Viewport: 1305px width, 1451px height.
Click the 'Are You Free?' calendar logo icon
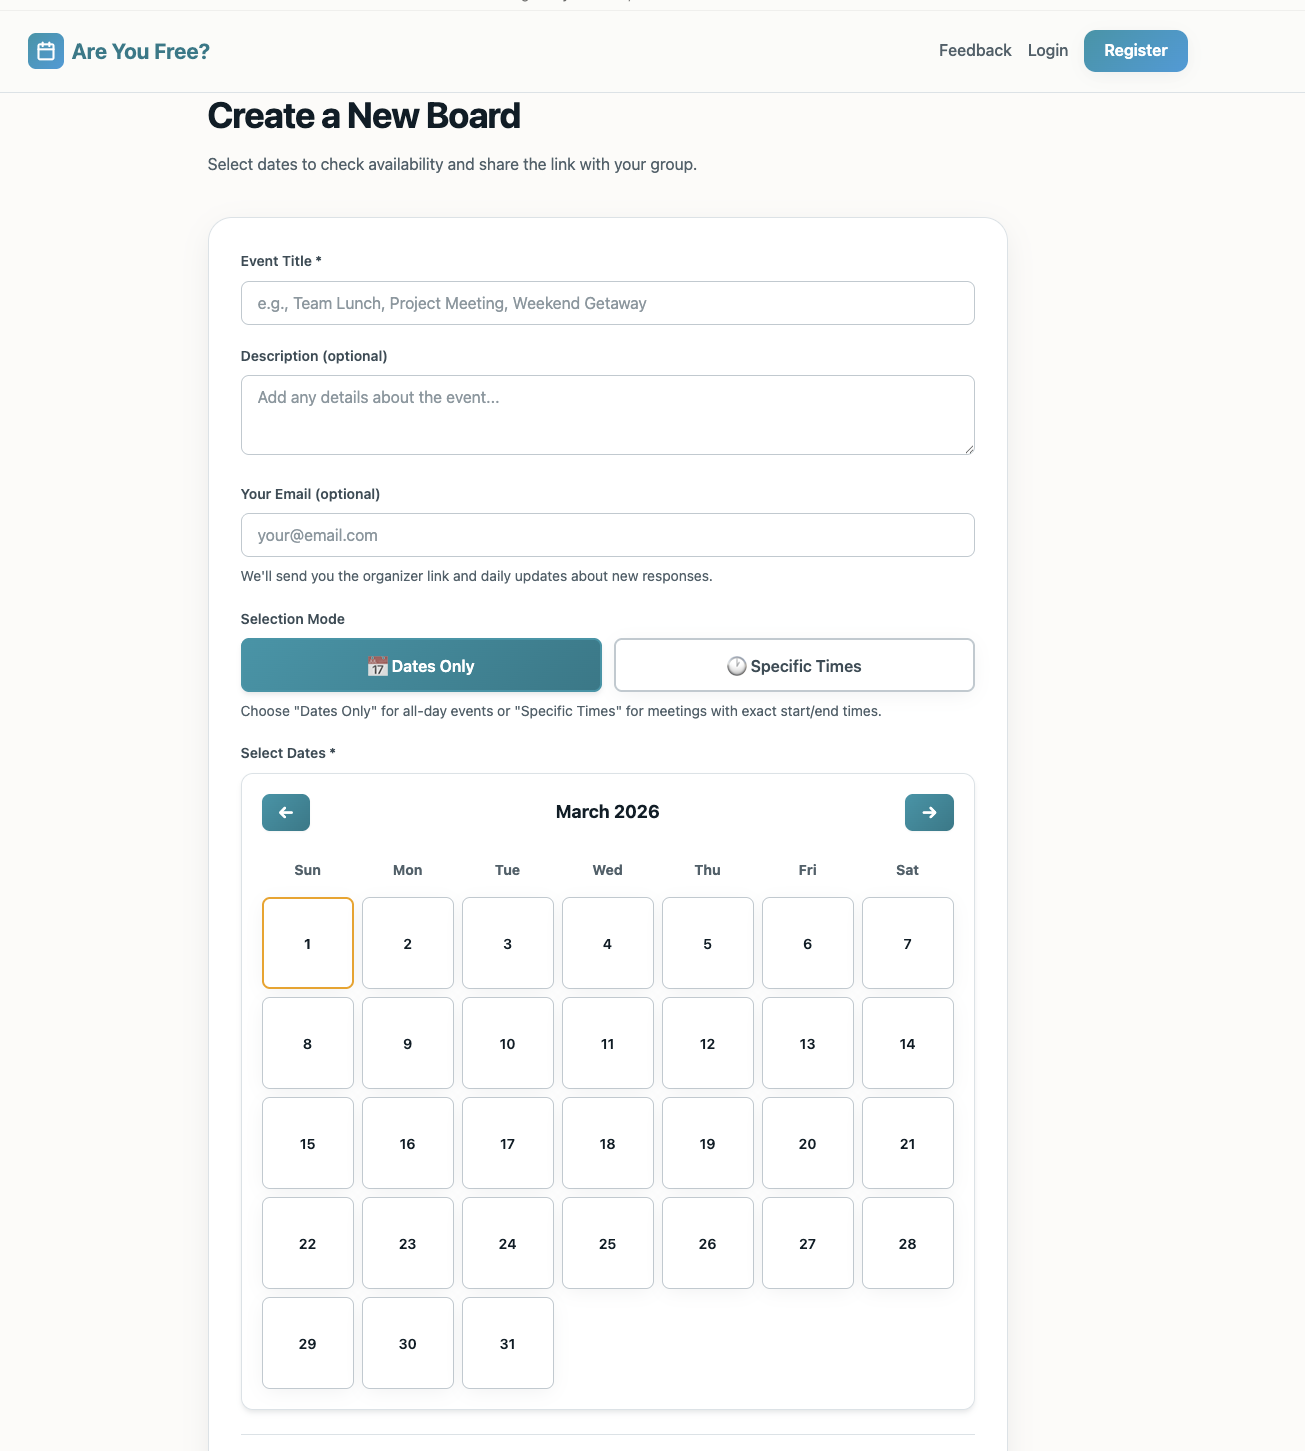click(46, 50)
